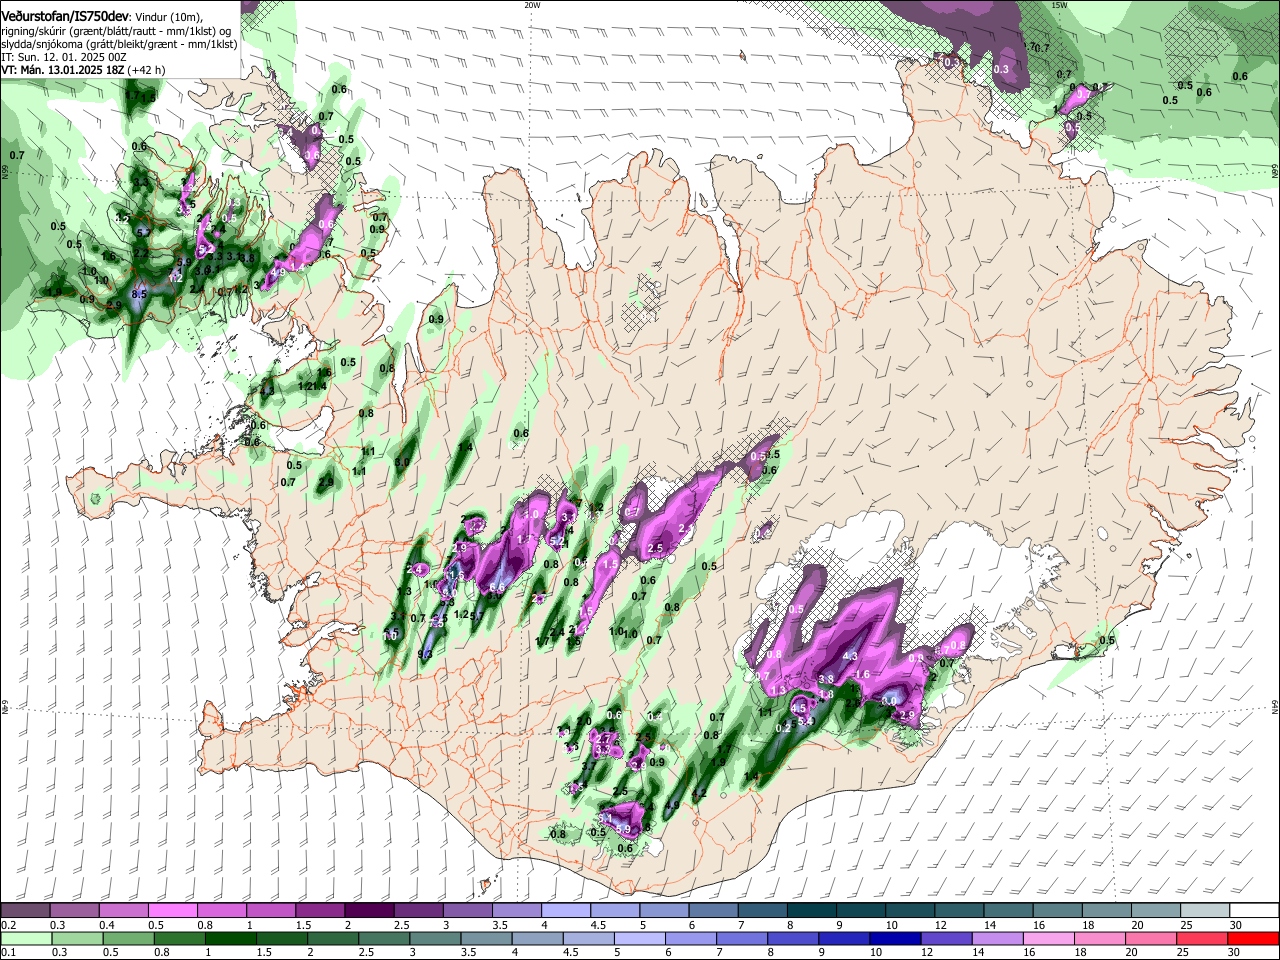
Task: Click the '0.1' label under rain scale
Action: [x=7, y=953]
